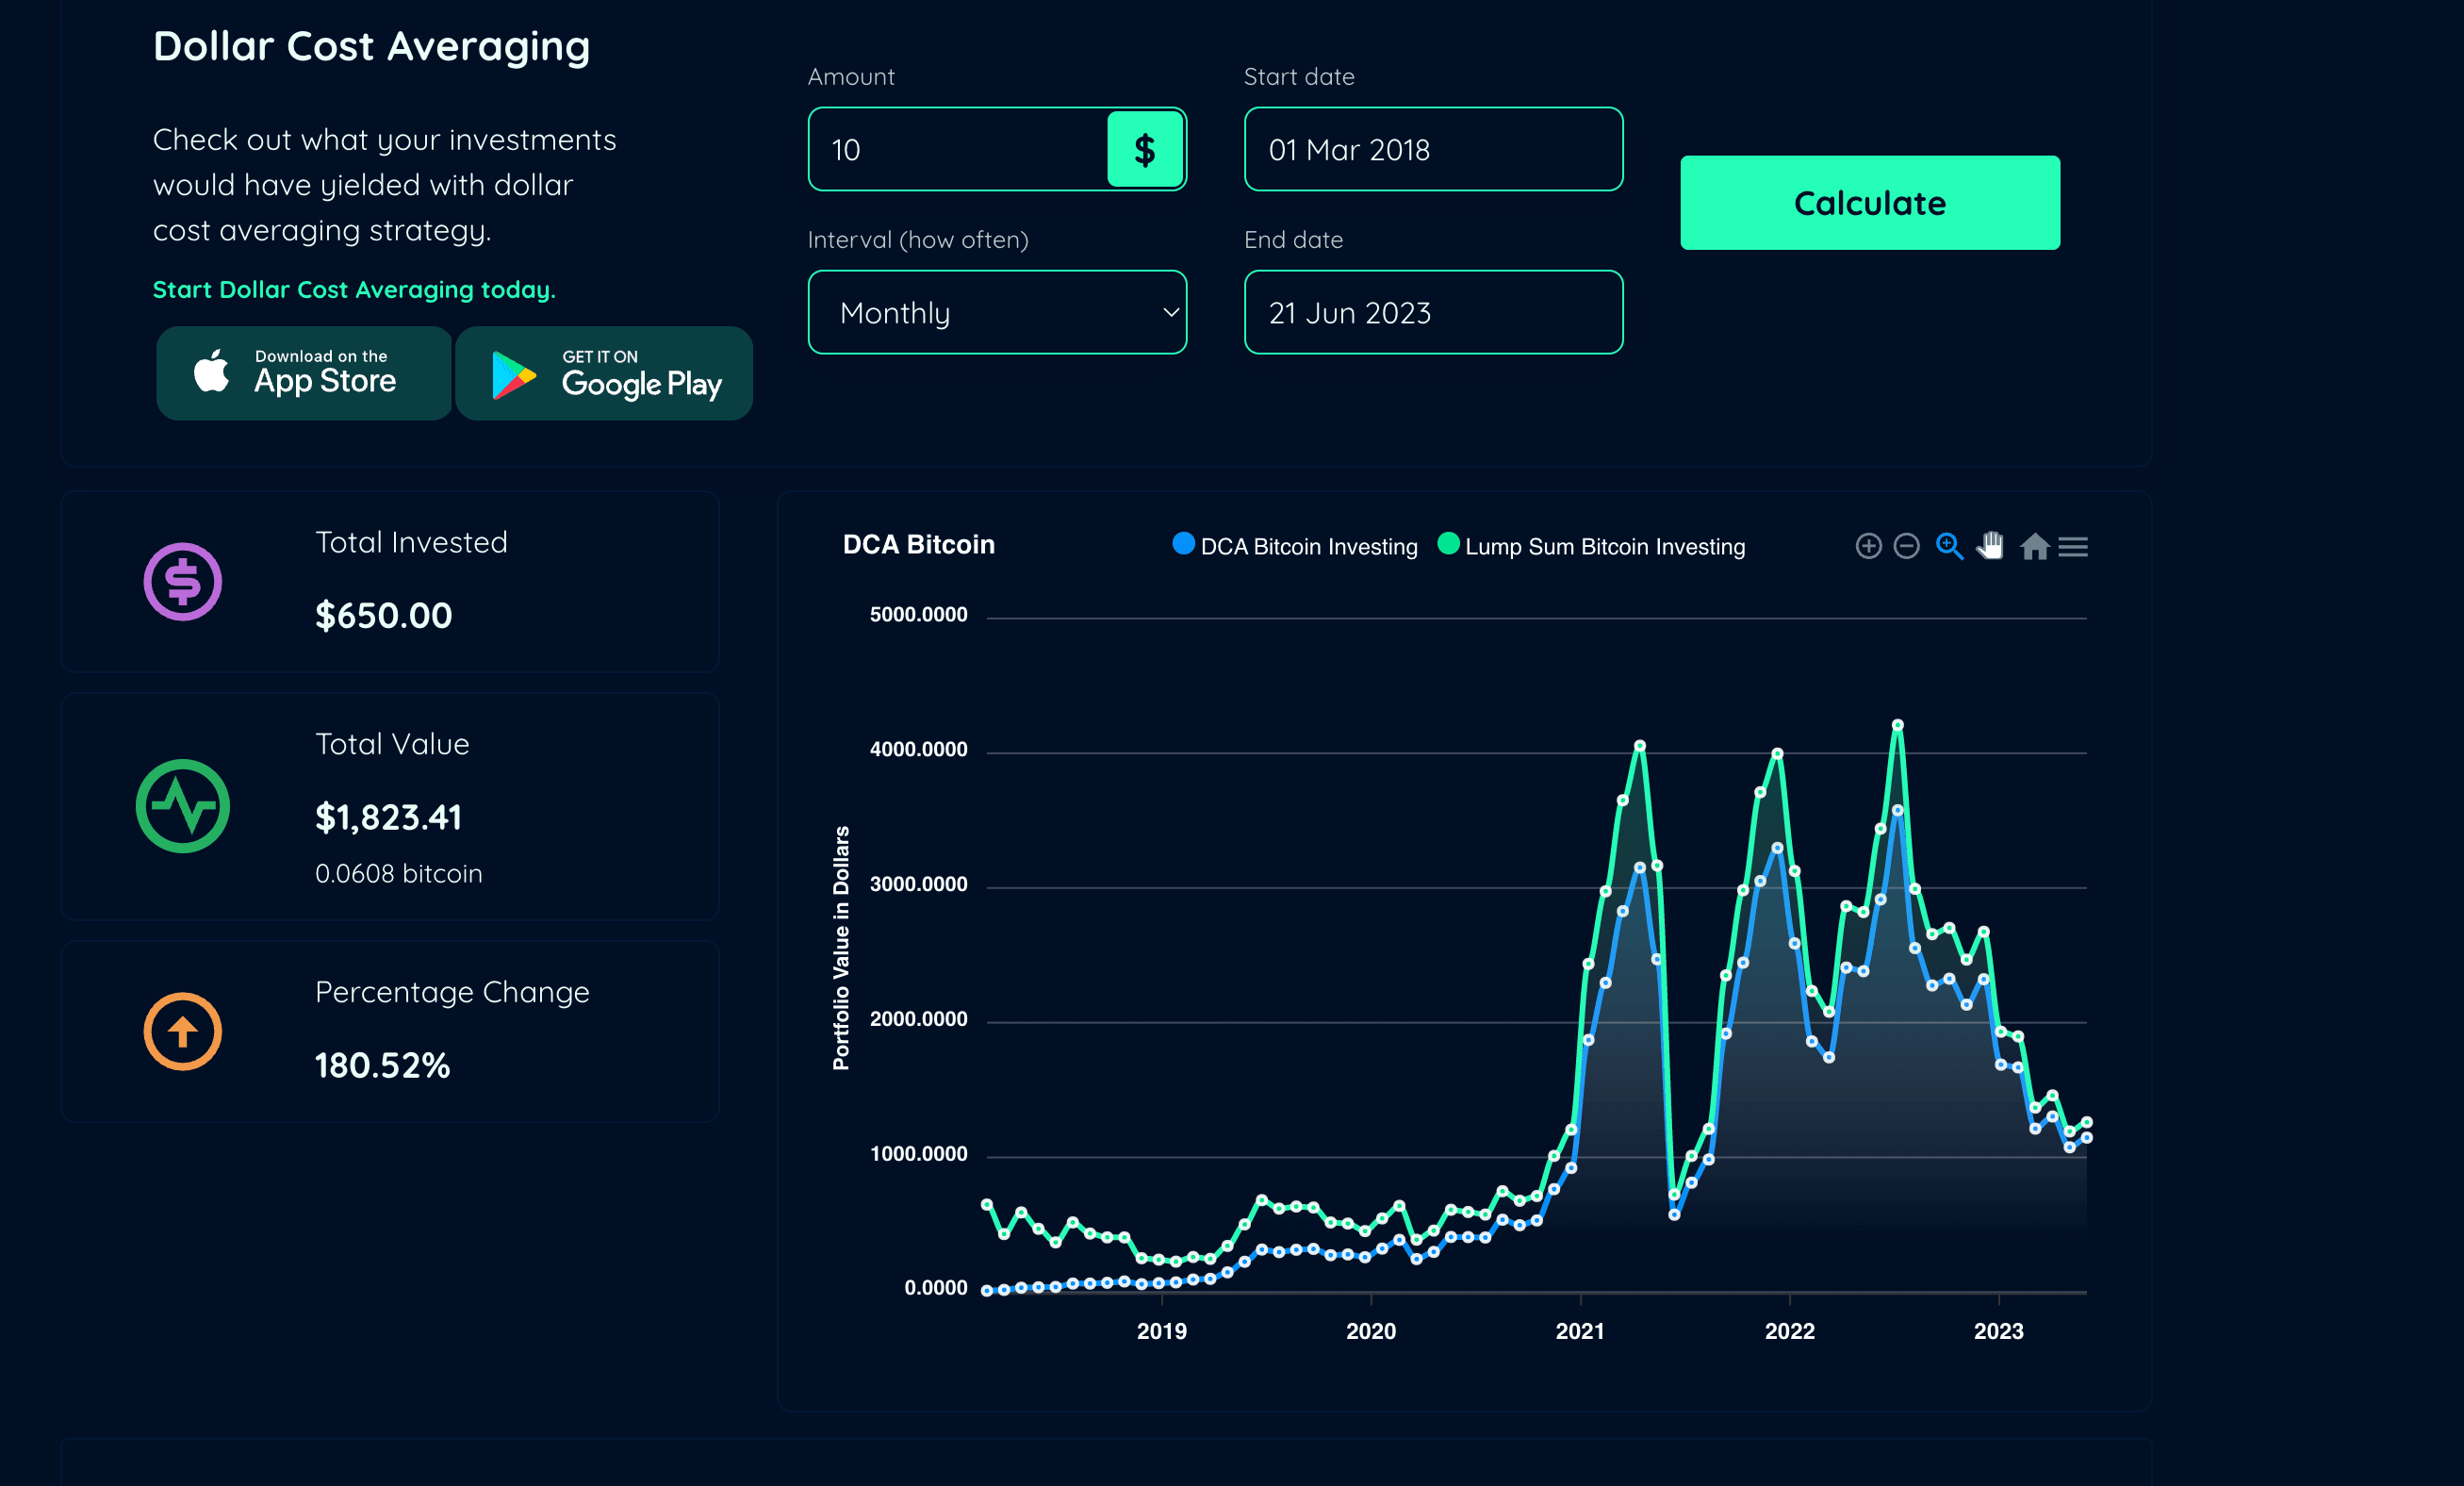Click the Start date field 01 Mar 2018
The image size is (2464, 1486).
[x=1433, y=150]
